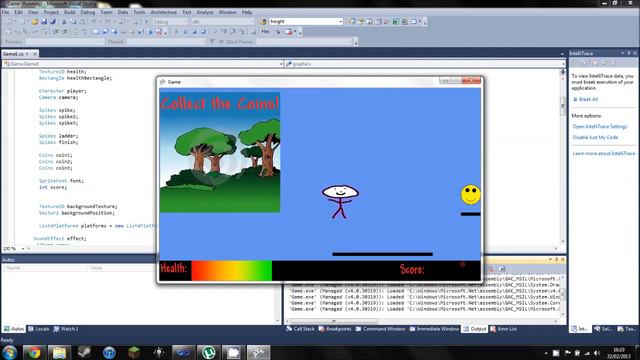Click the Windows Start orb
This screenshot has width=640, height=360.
pyautogui.click(x=9, y=352)
